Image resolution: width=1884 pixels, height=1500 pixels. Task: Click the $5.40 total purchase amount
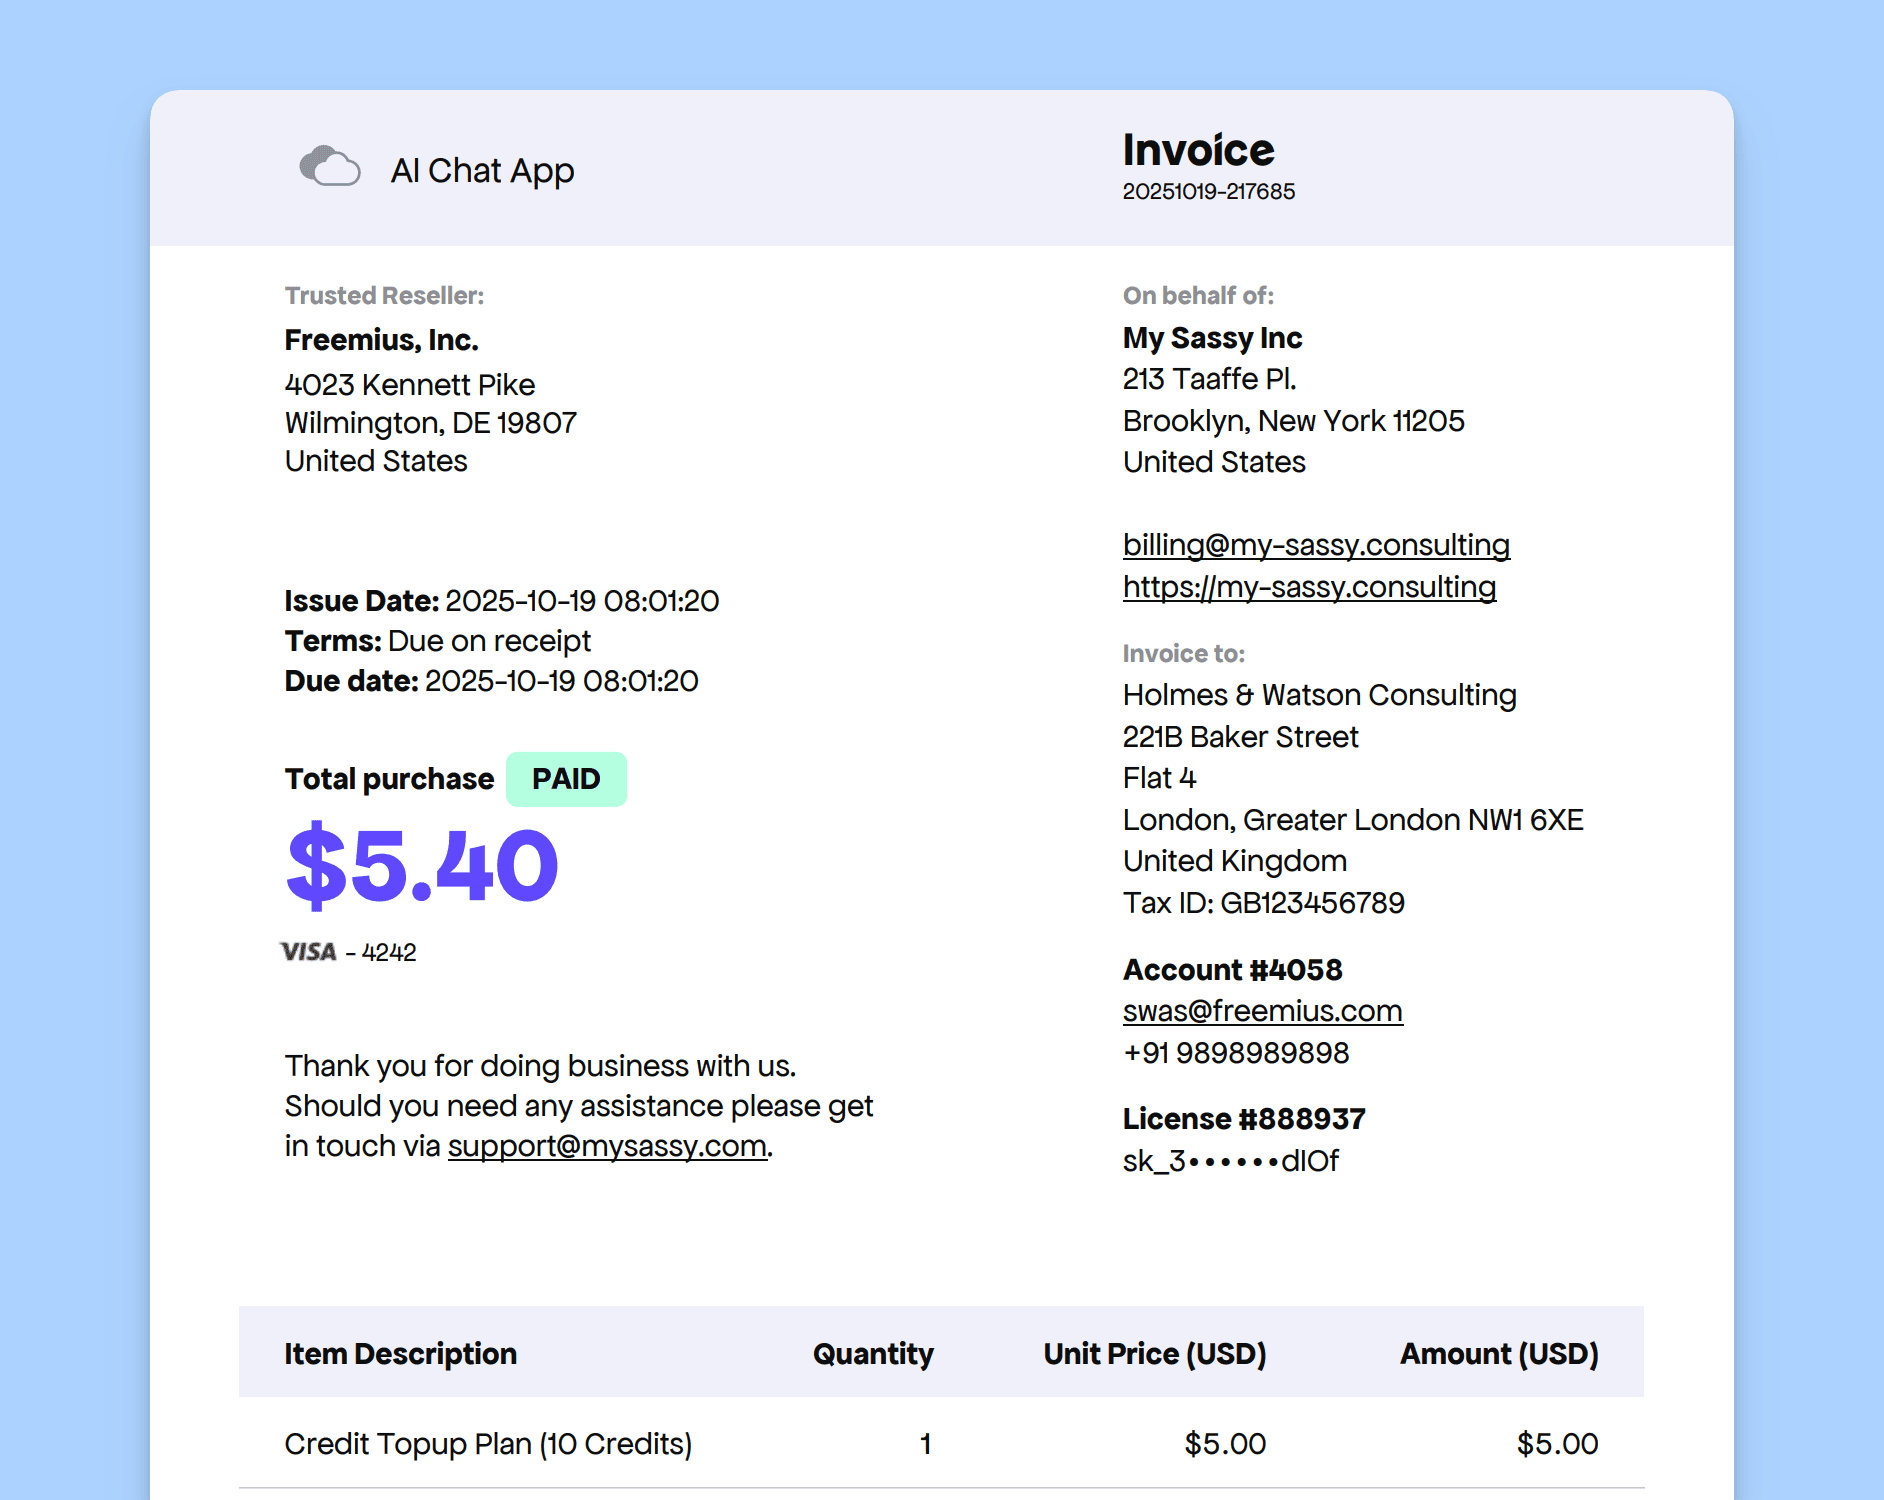421,866
